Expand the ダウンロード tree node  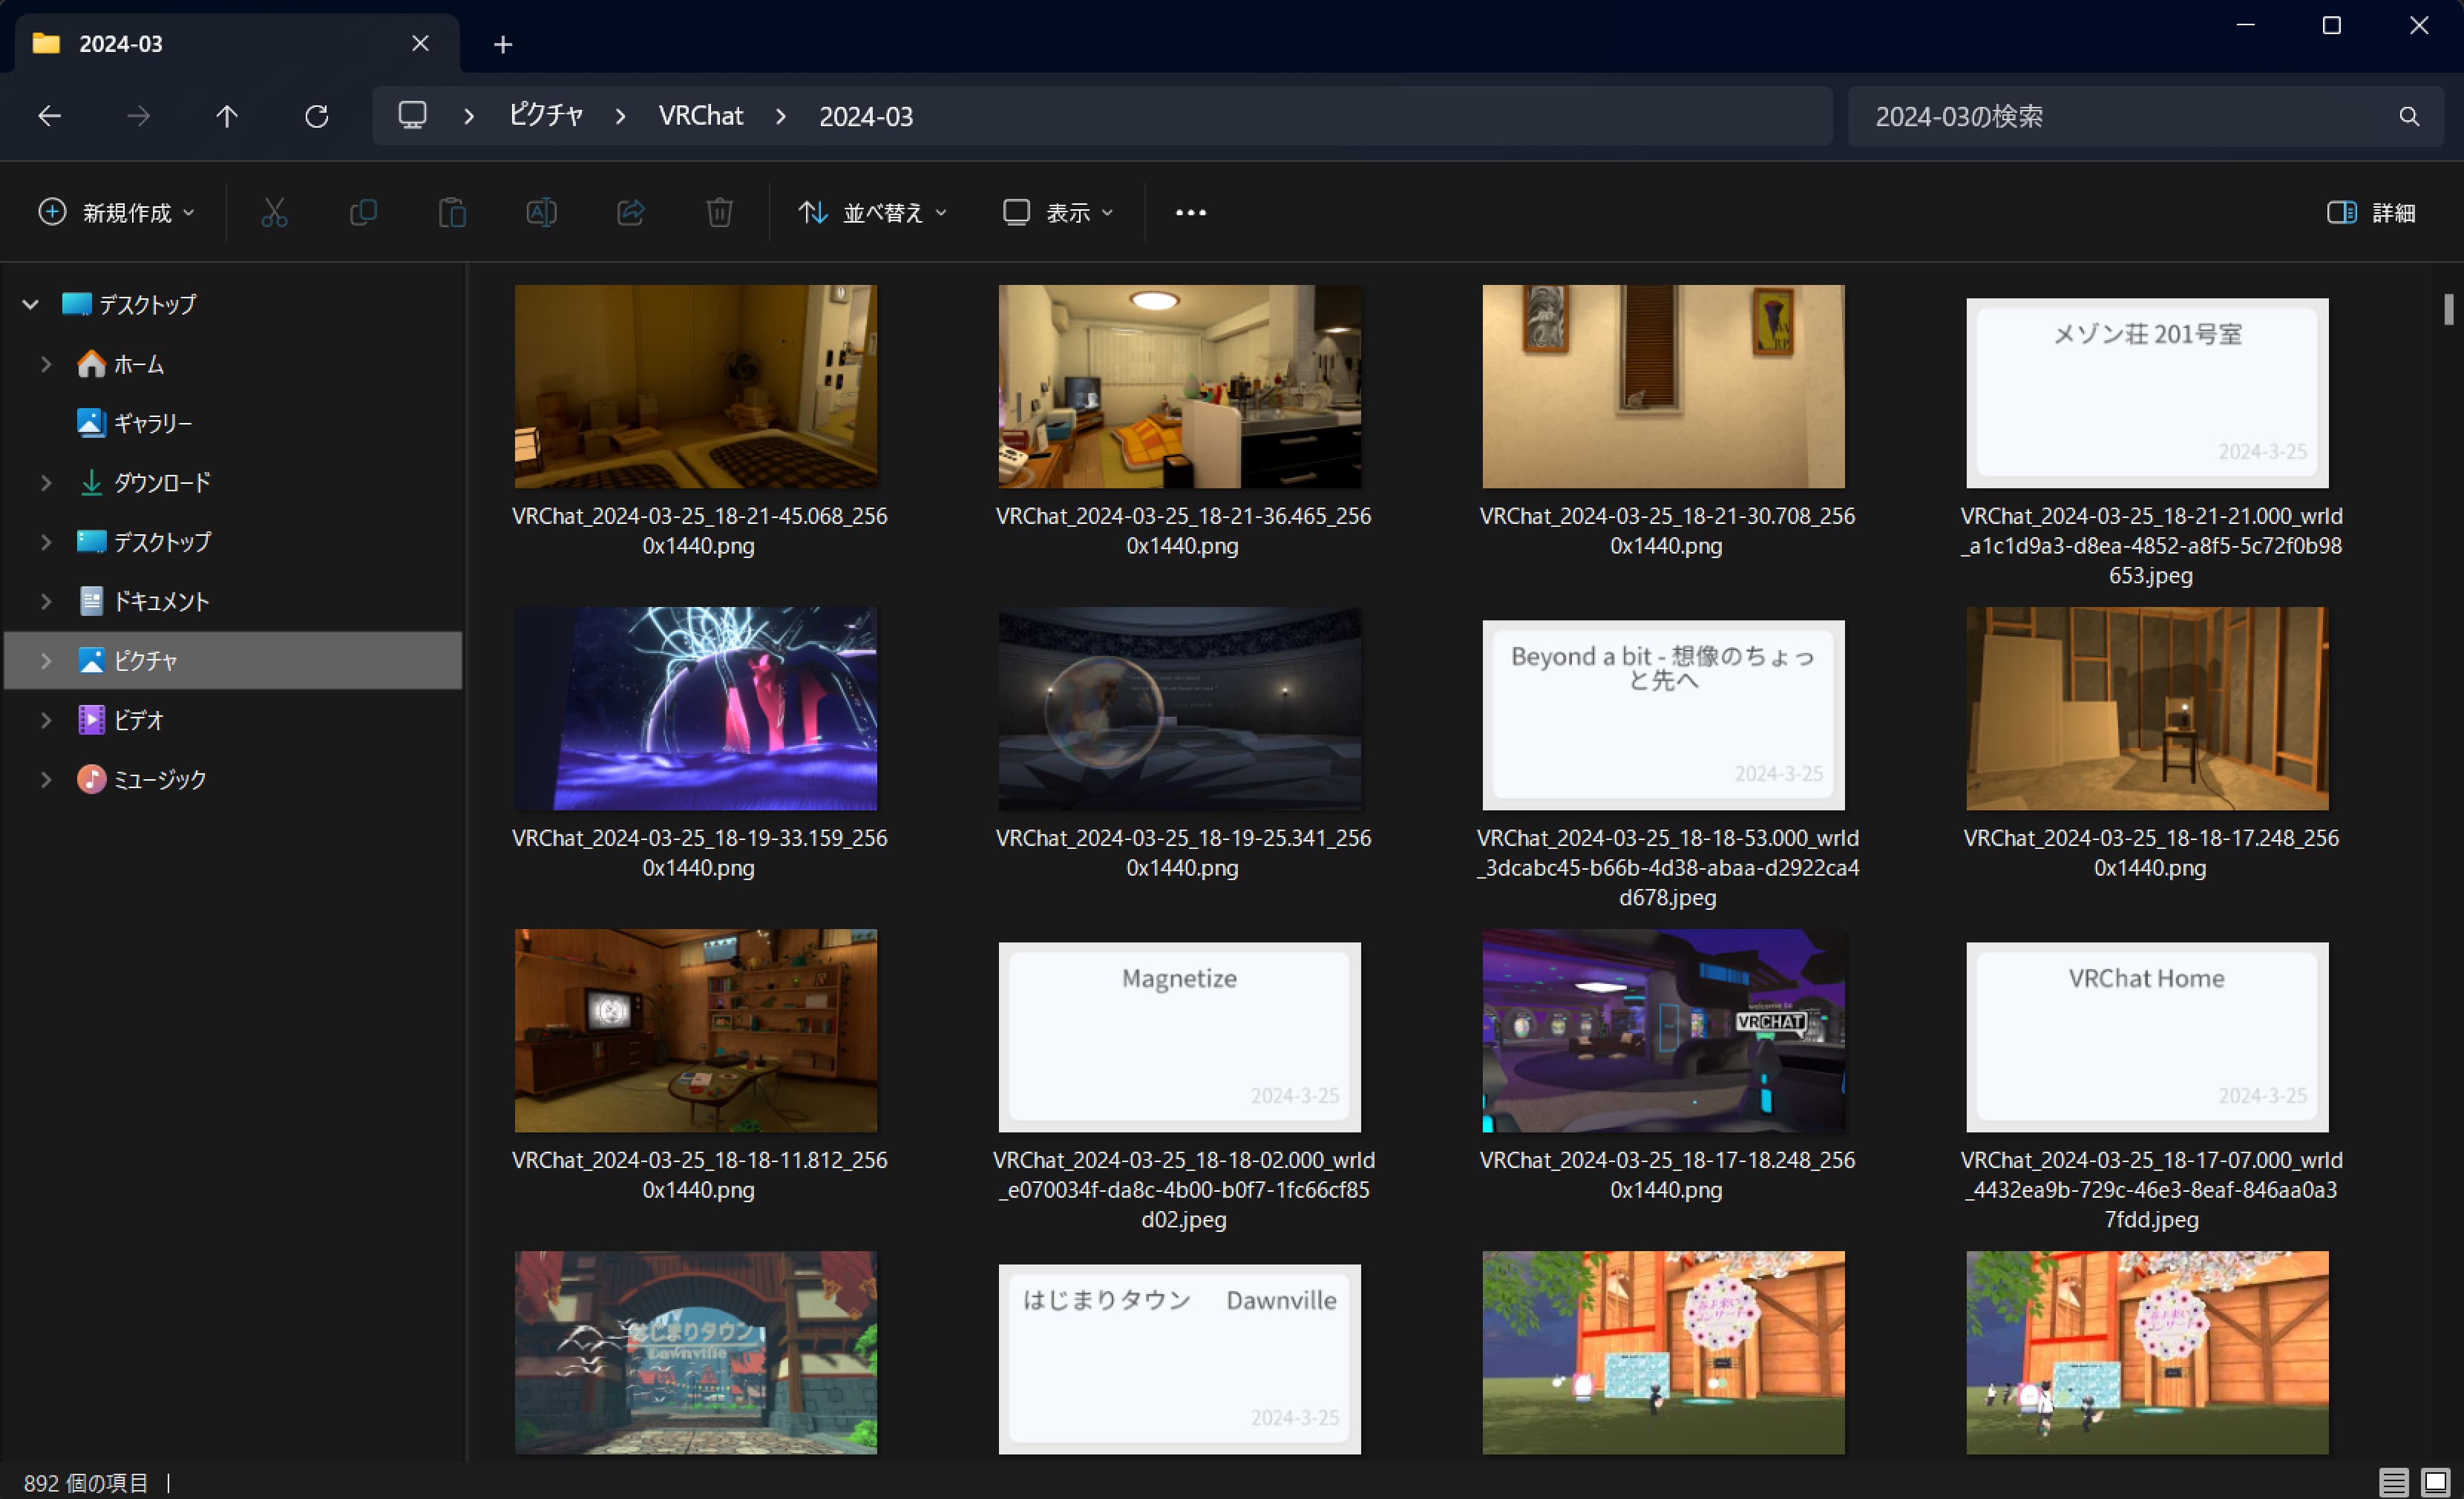click(46, 483)
